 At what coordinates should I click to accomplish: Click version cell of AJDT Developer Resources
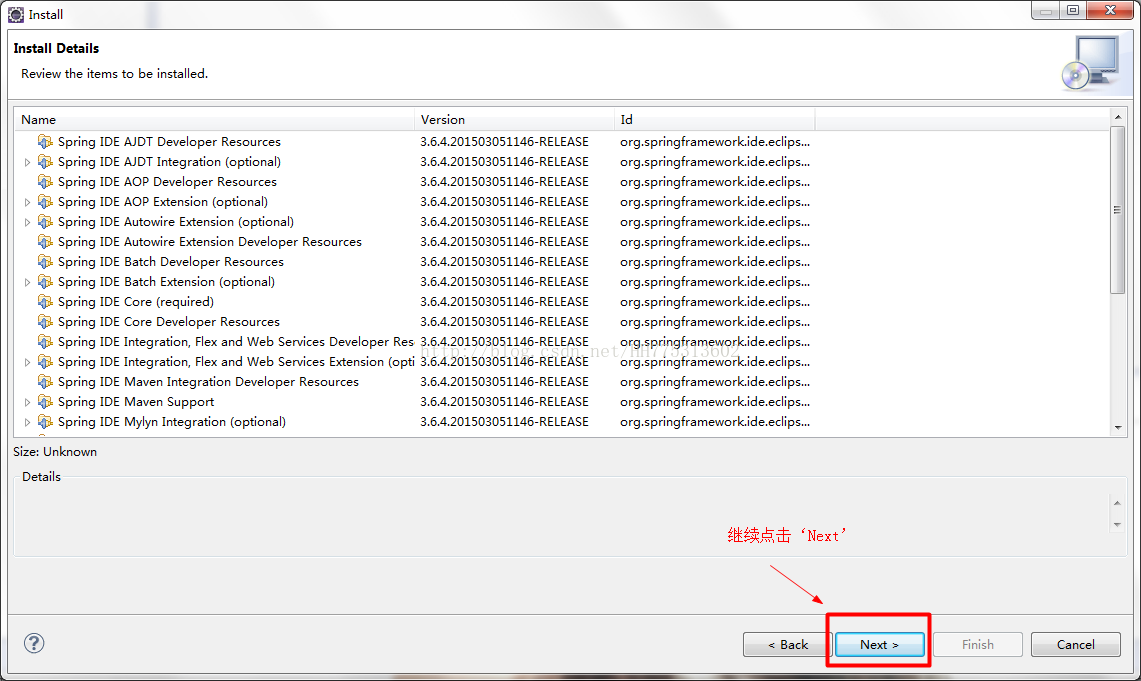(504, 141)
